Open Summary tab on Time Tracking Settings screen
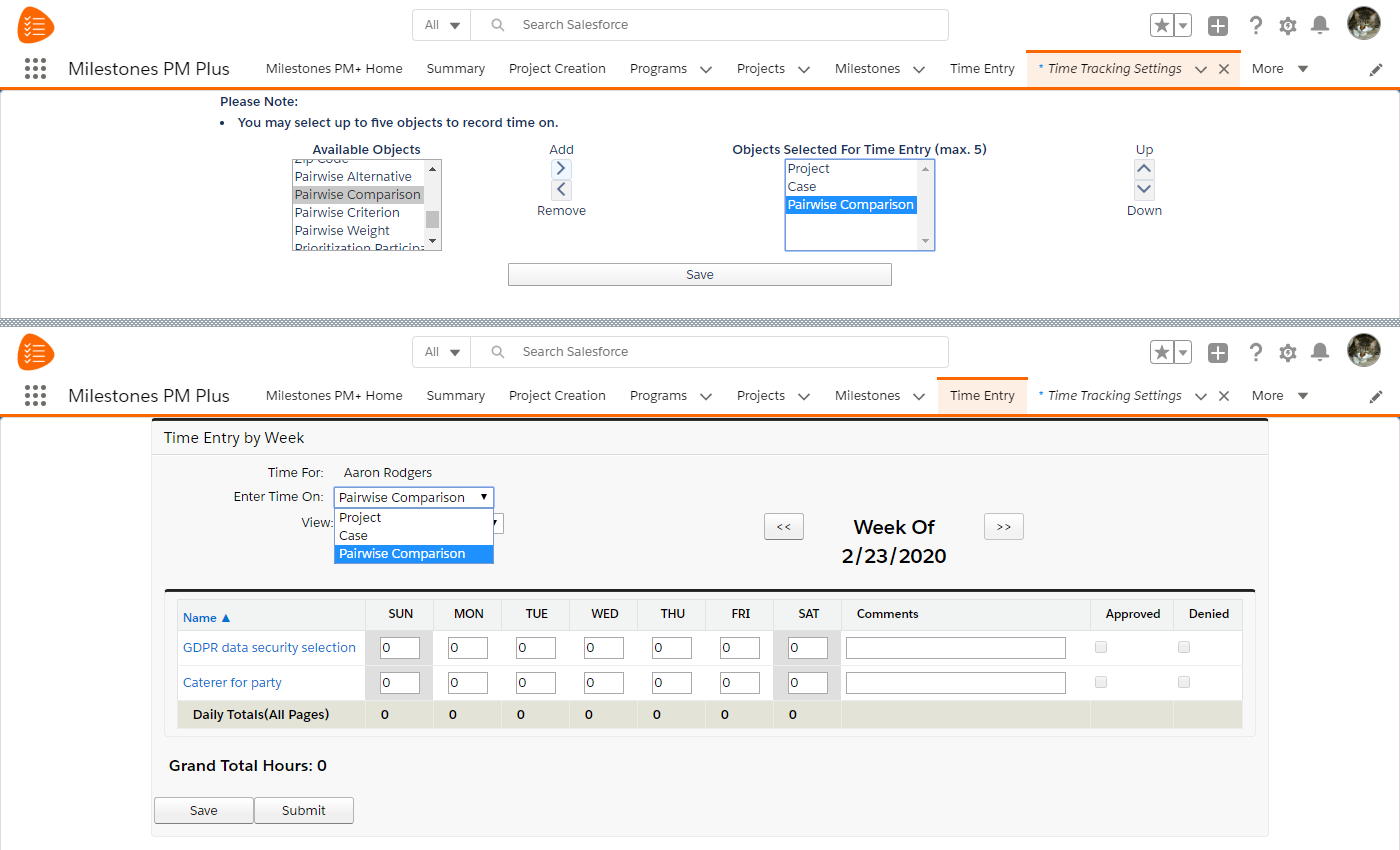 click(x=455, y=69)
